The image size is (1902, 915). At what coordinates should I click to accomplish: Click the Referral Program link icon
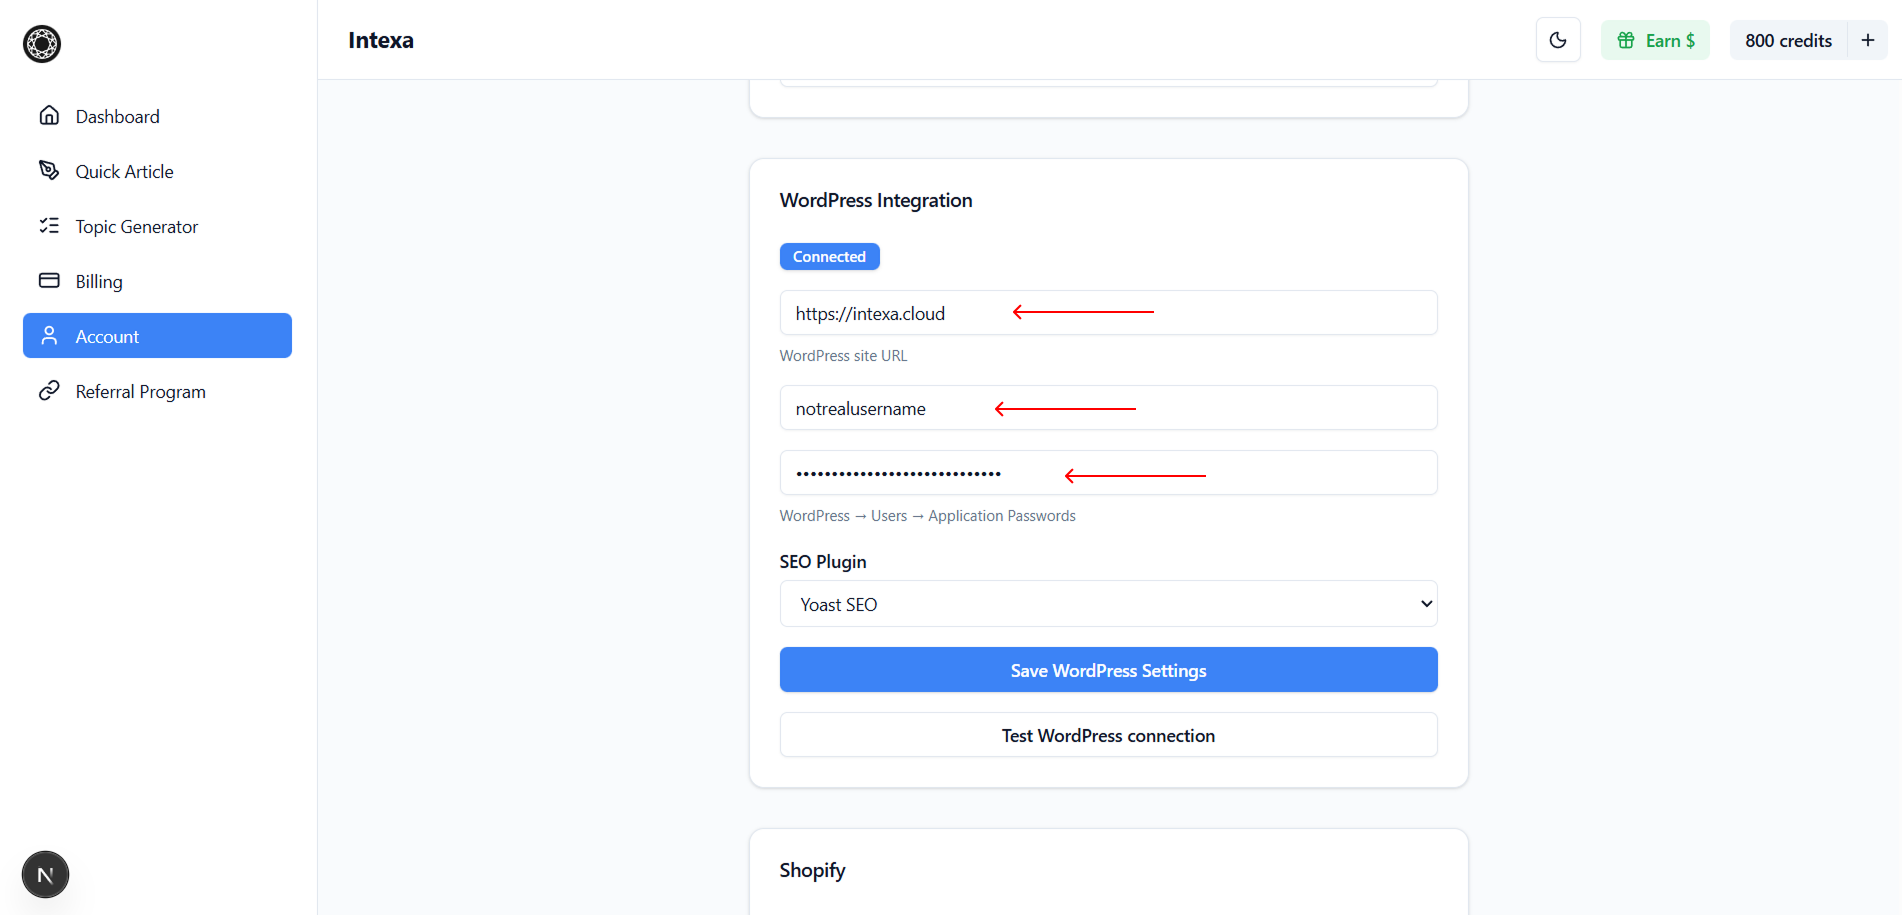pyautogui.click(x=49, y=391)
